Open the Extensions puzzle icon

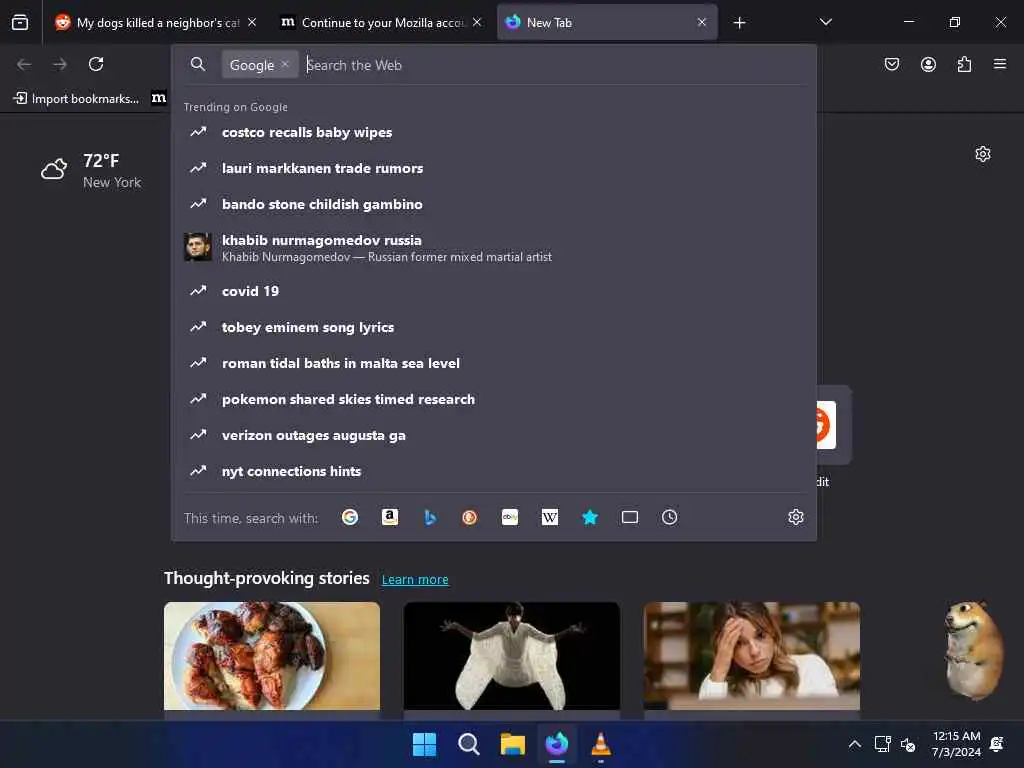coord(964,64)
